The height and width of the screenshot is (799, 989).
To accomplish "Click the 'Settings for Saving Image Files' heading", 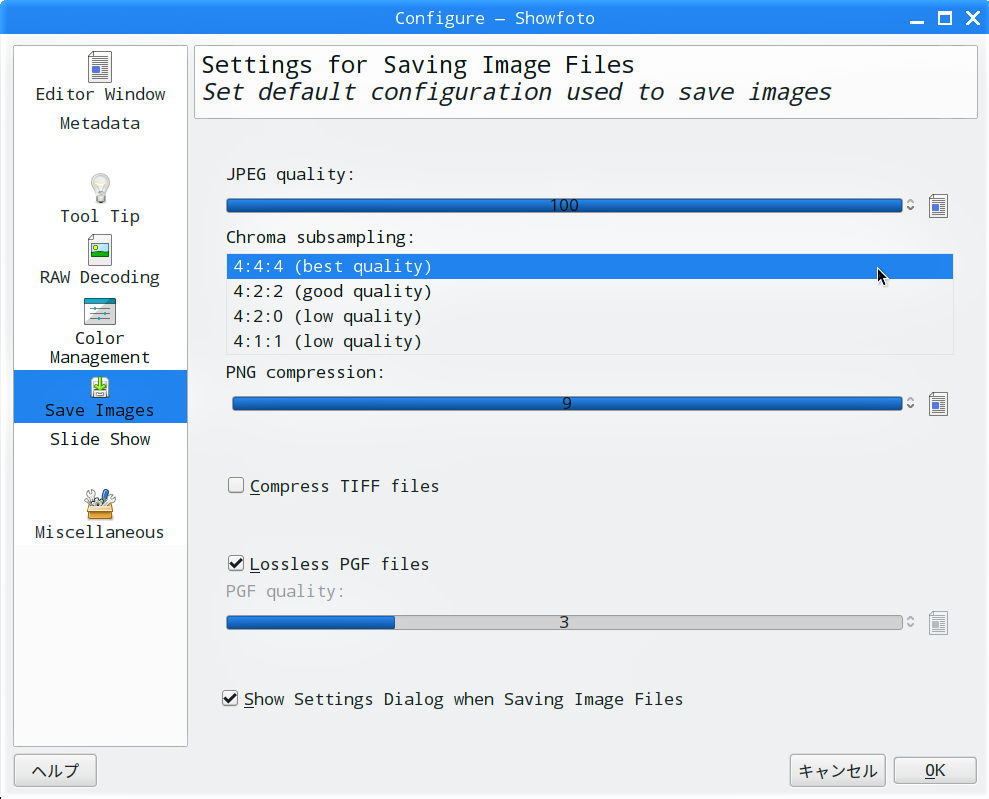I will [418, 65].
